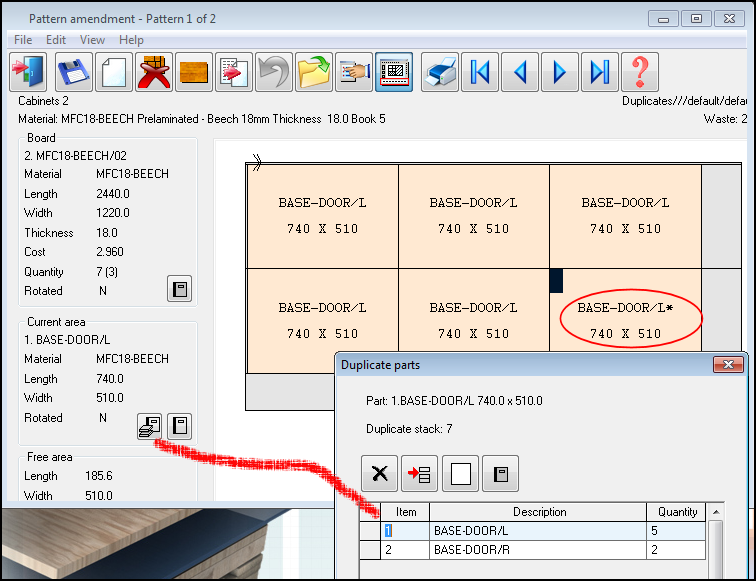Screen dimensions: 756x581
Task: Select the black marker square in pattern
Action: click(x=556, y=281)
